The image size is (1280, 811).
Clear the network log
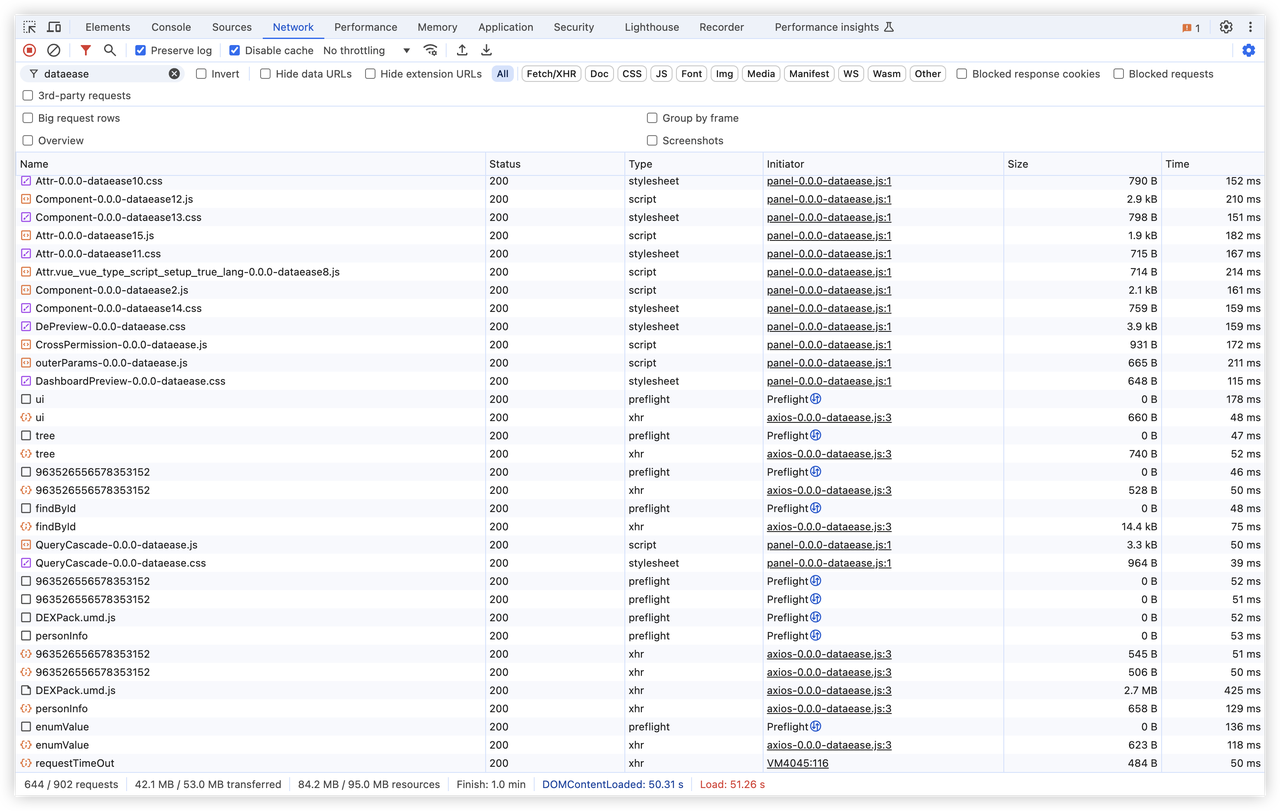click(54, 50)
